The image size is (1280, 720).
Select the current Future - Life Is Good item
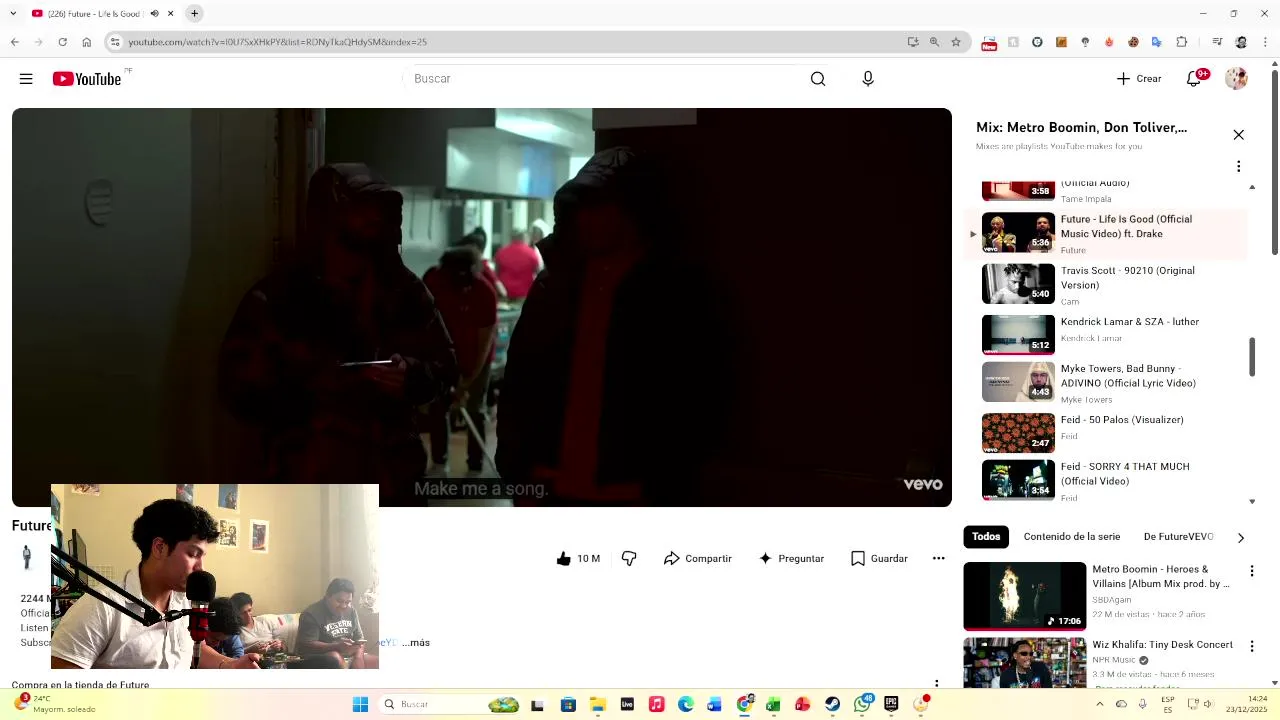point(1106,234)
